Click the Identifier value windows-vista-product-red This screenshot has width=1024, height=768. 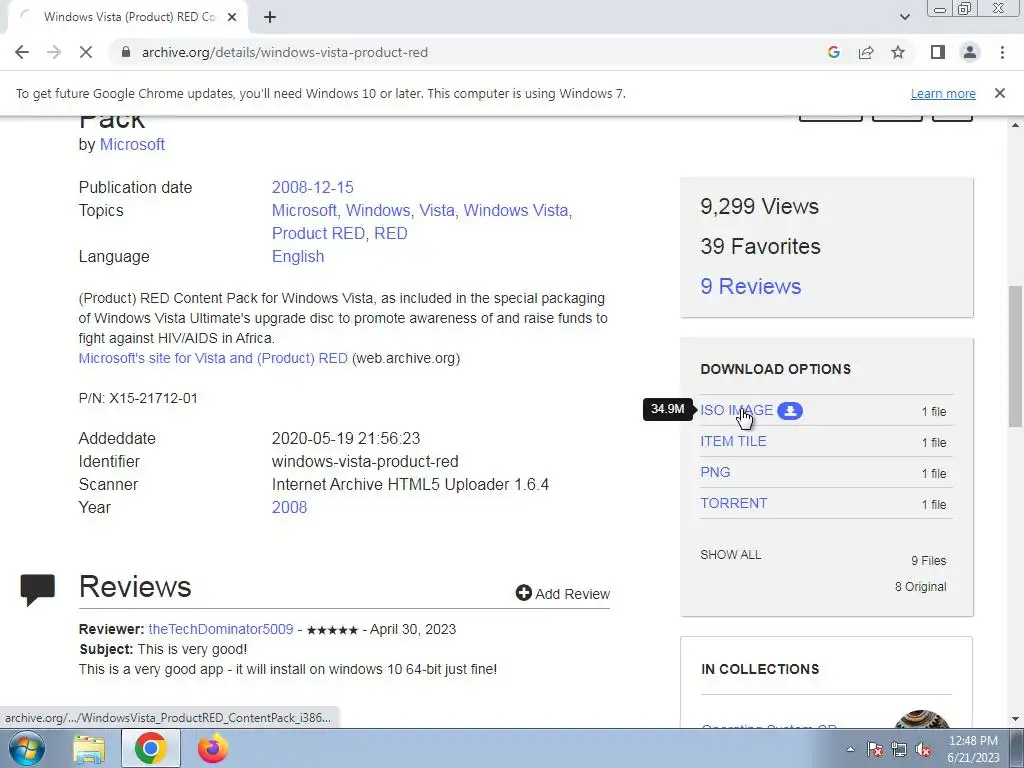364,461
